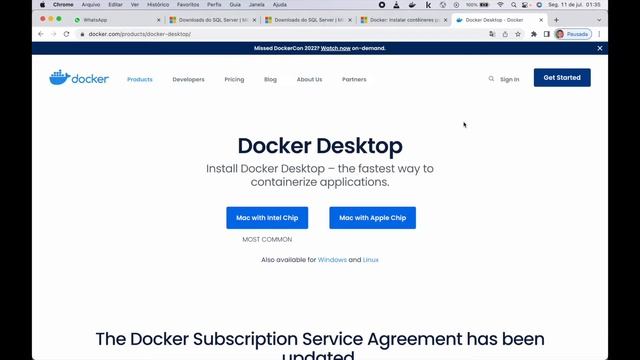The image size is (640, 360).
Task: Click the Docker whale logo
Action: point(79,78)
